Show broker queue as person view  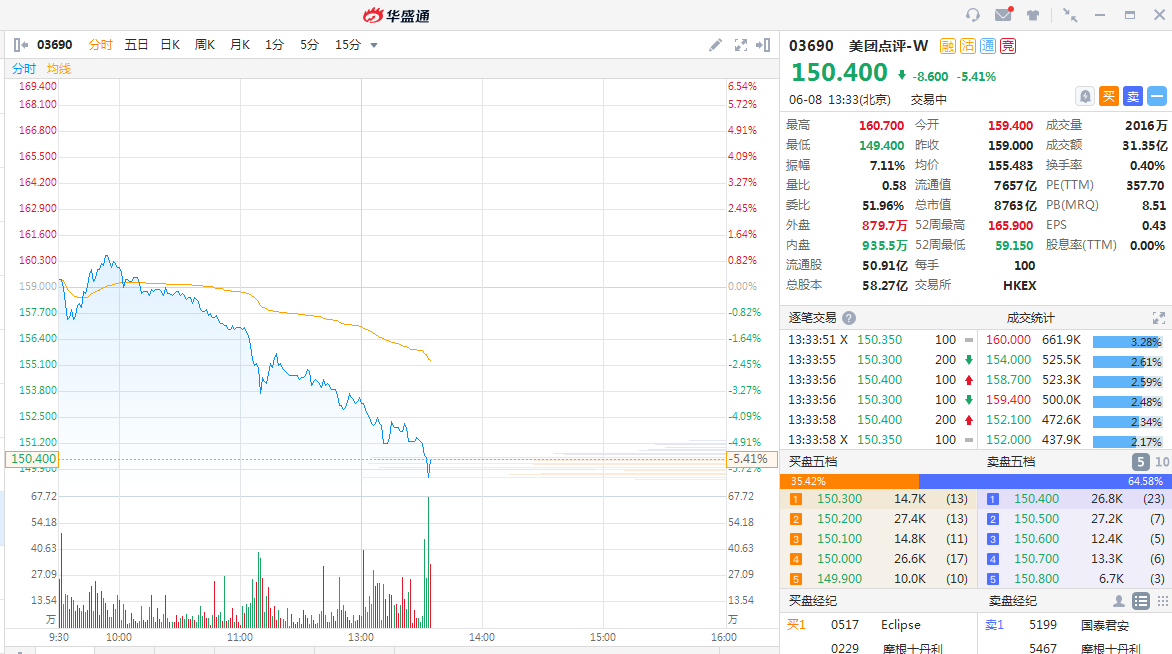coord(1119,601)
